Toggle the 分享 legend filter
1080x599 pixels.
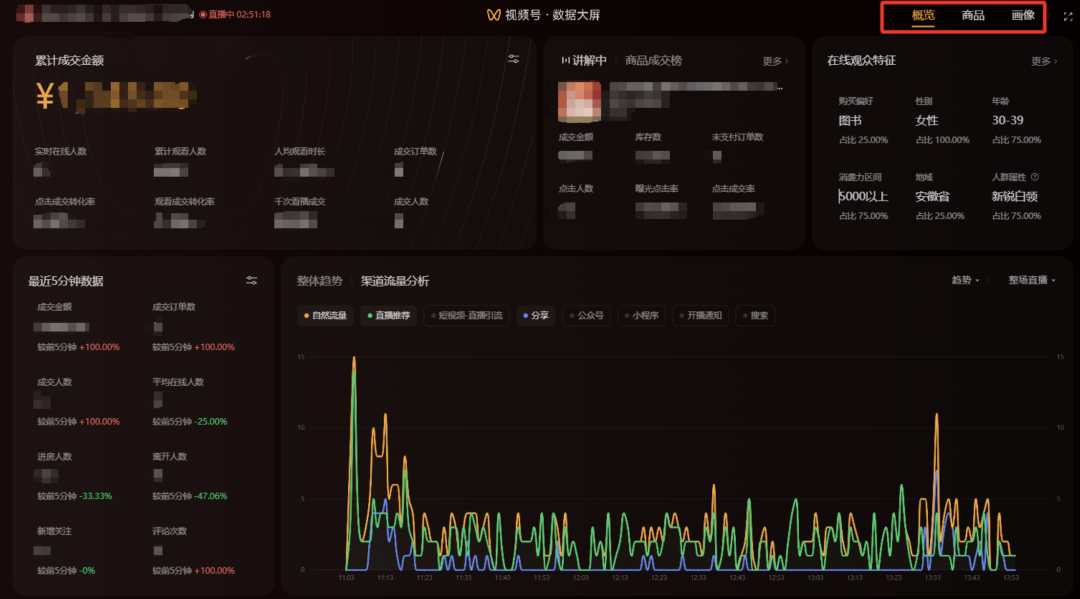(536, 315)
